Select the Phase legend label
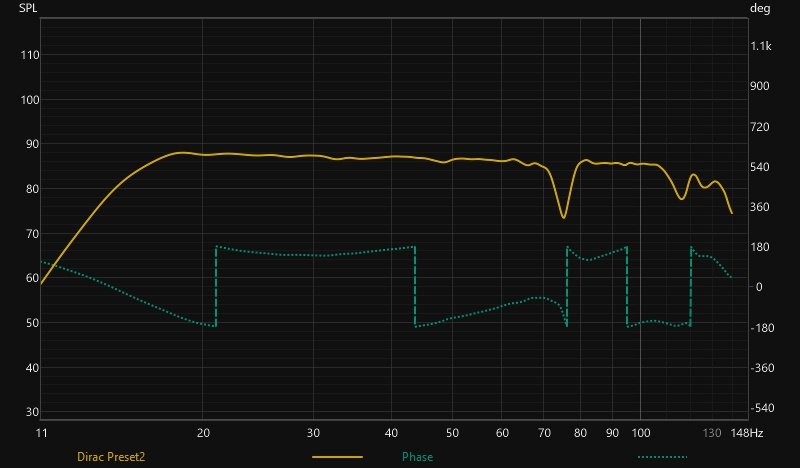The width and height of the screenshot is (800, 468). (417, 457)
